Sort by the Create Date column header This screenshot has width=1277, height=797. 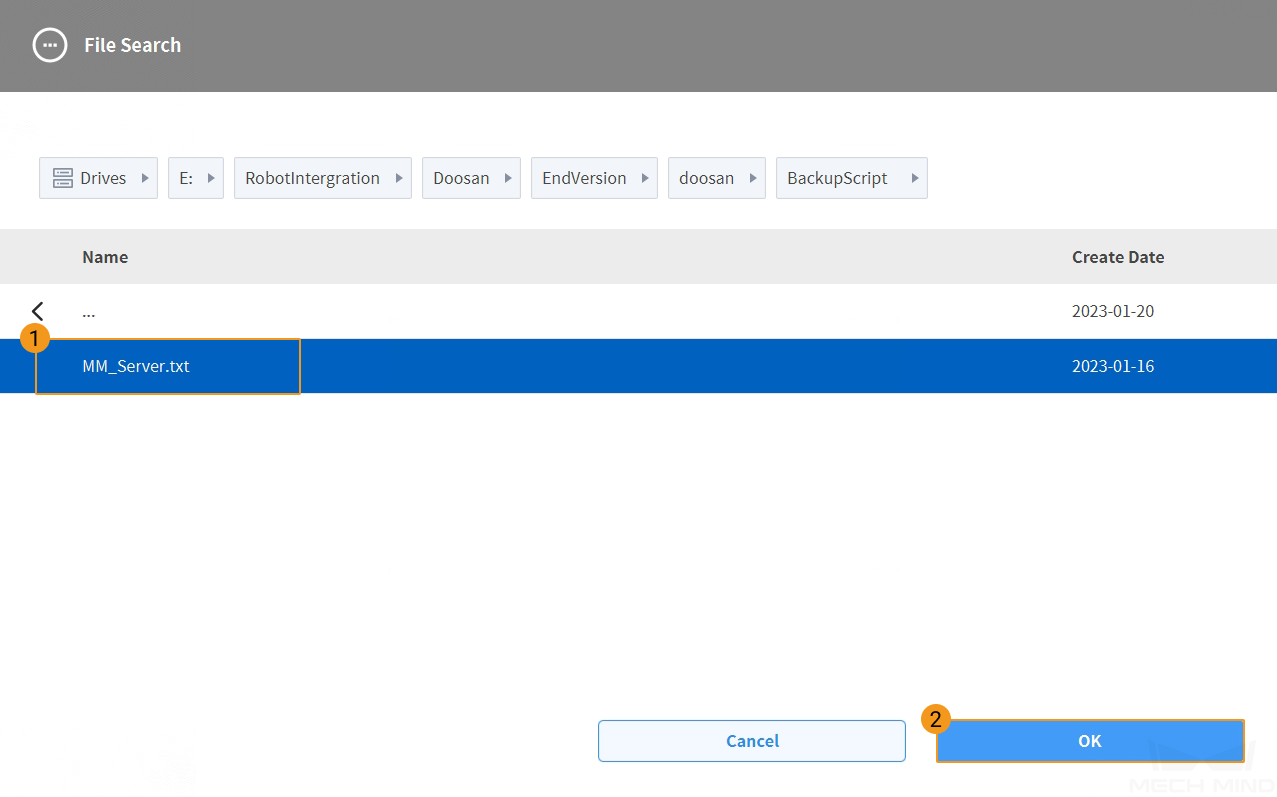pos(1118,257)
